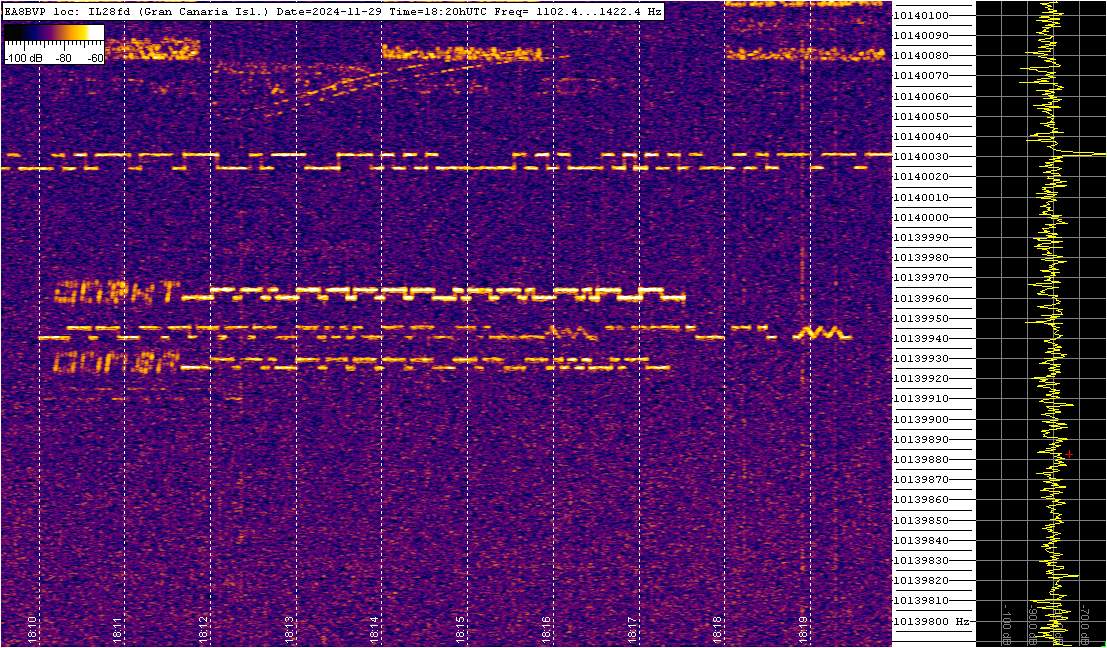1107x648 pixels.
Task: Click the '10139800 Hz' frequency scale label
Action: pyautogui.click(x=931, y=621)
